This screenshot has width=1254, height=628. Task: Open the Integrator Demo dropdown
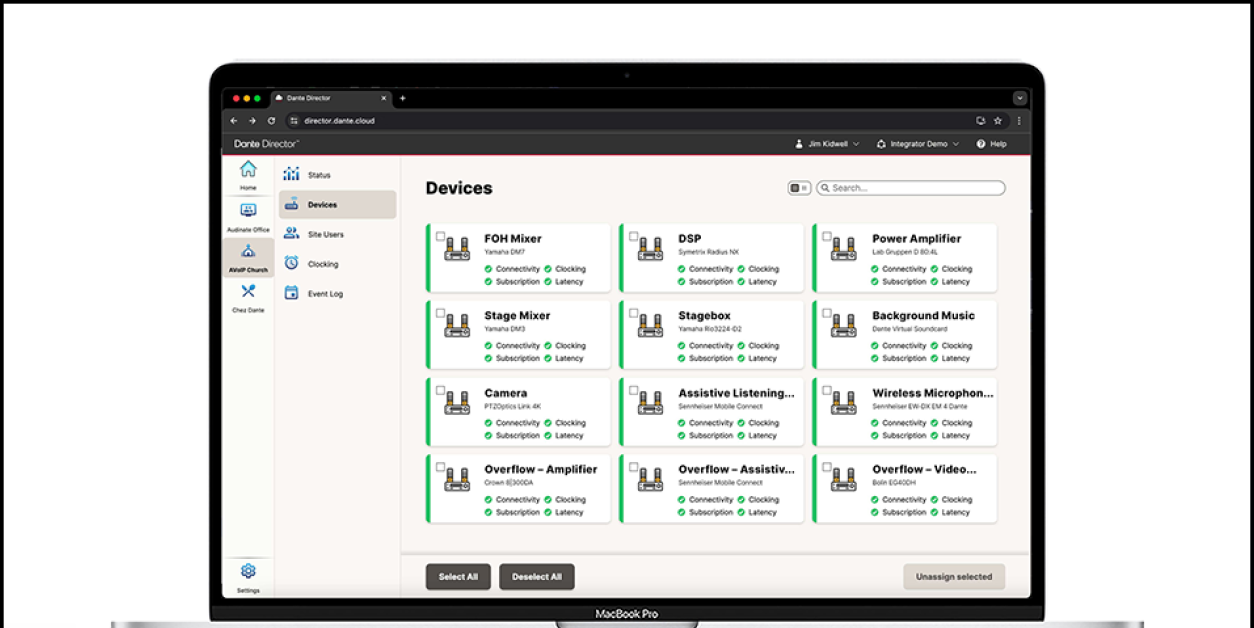point(917,144)
